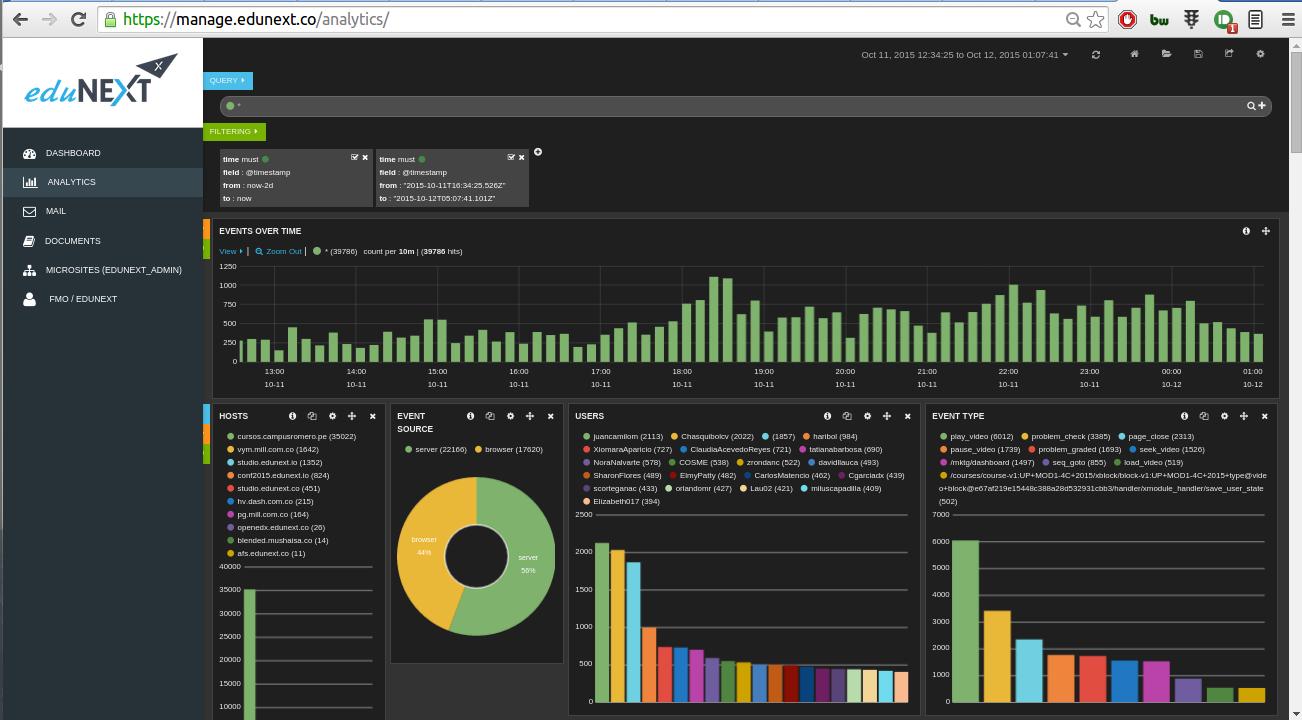
Task: Collapse the FILTERING section
Action: [234, 131]
